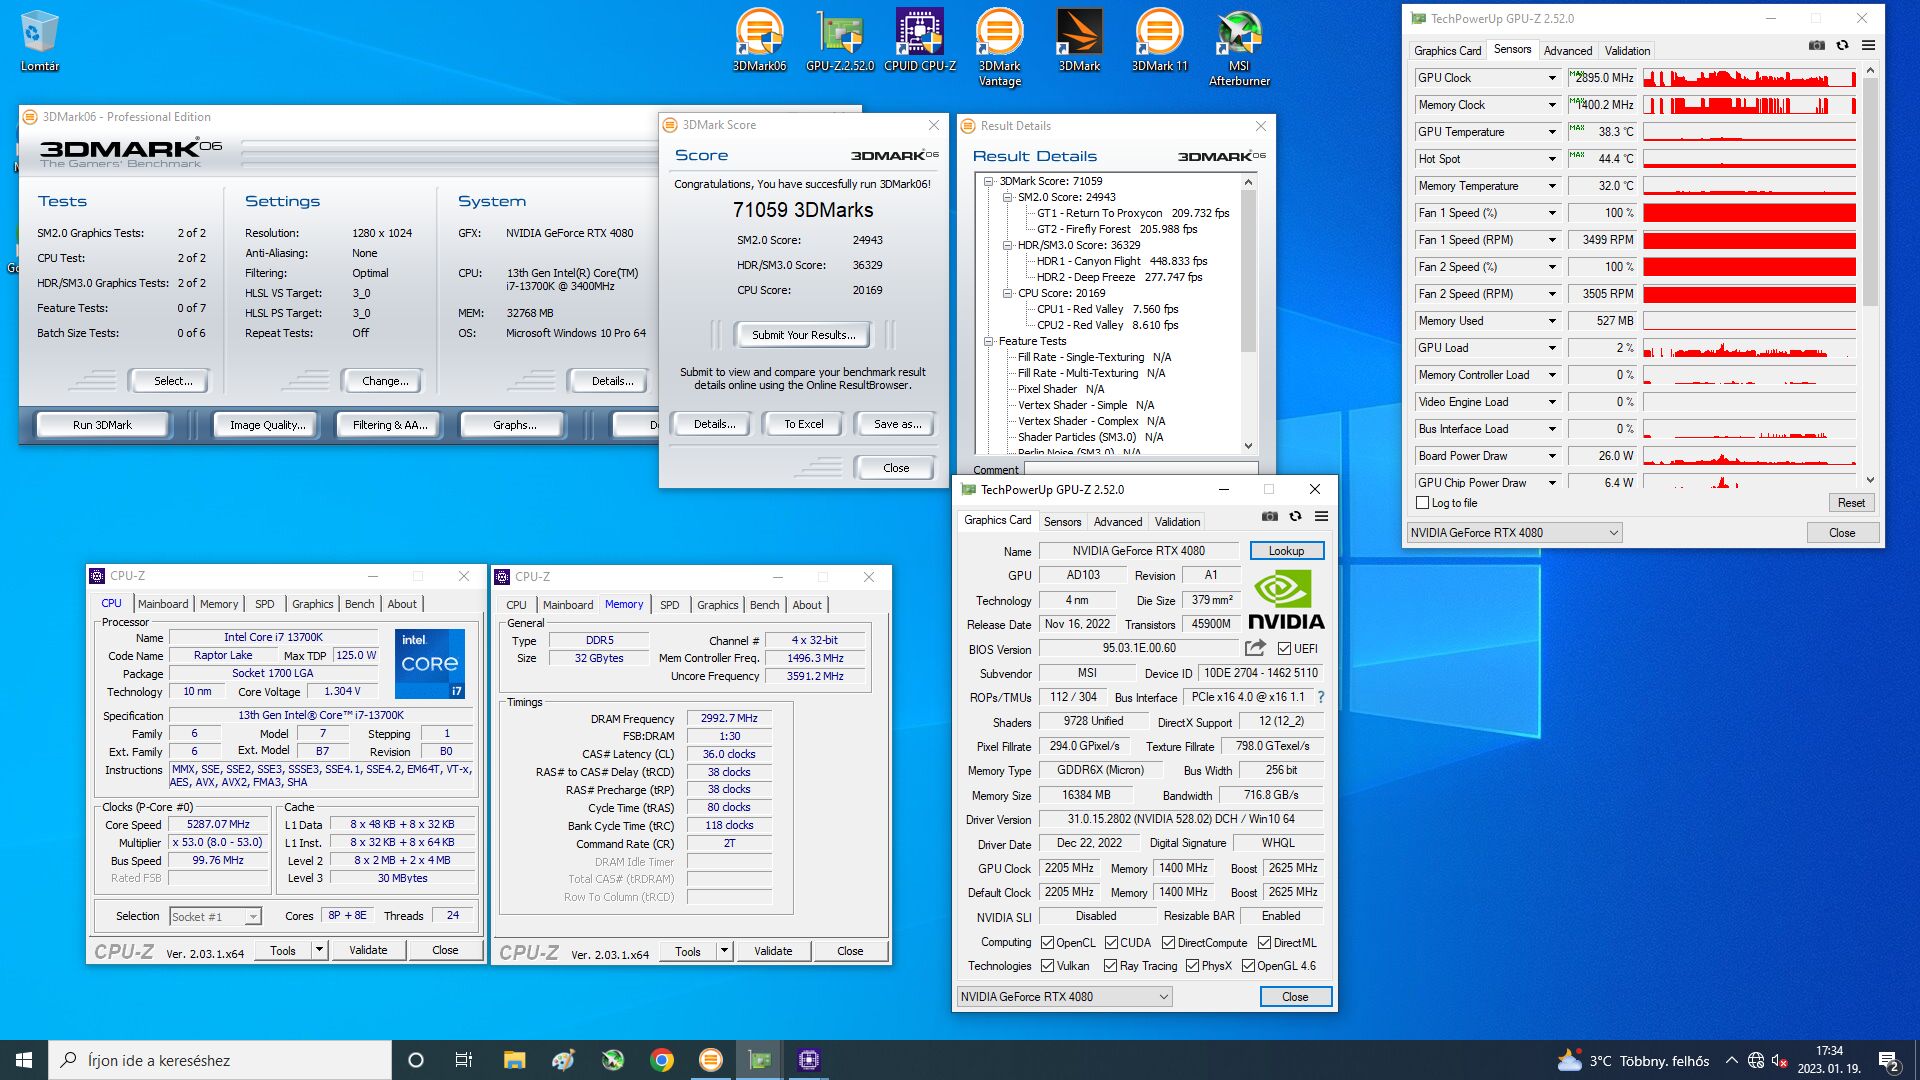Open the GPU Clock sensor dropdown

point(1552,78)
